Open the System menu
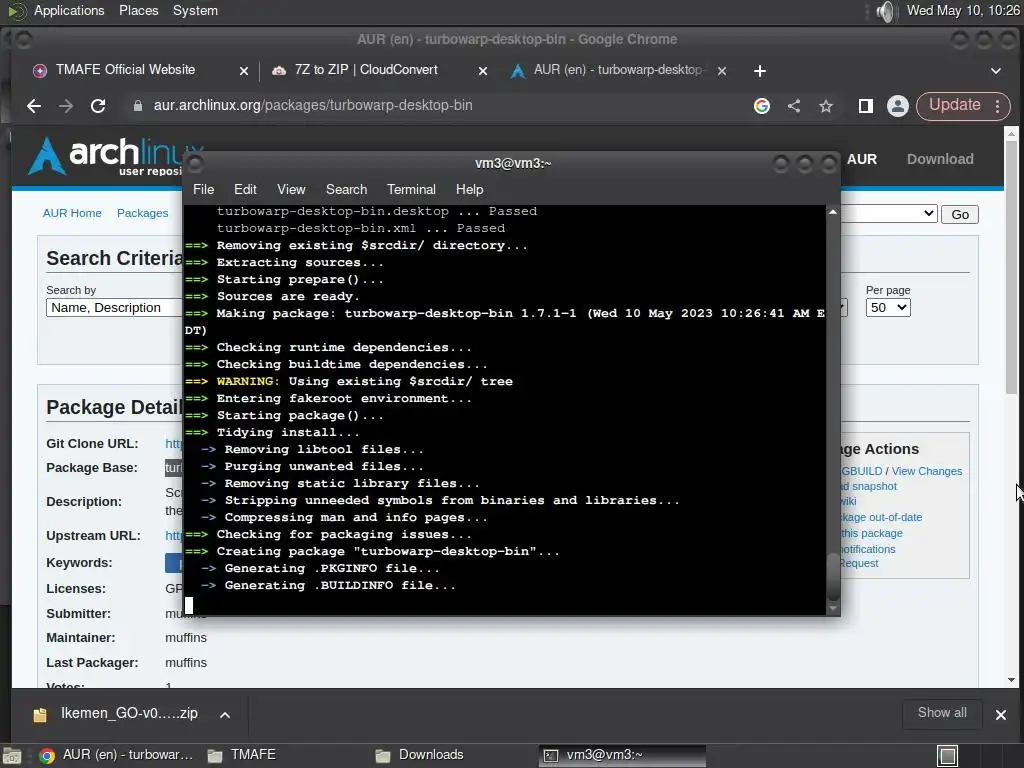The height and width of the screenshot is (768, 1024). (x=195, y=11)
